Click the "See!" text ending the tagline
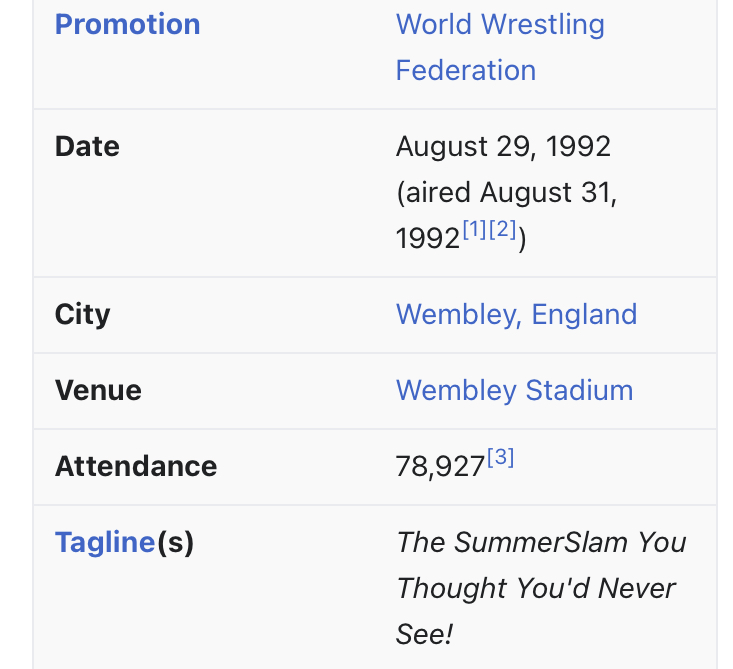 (424, 634)
